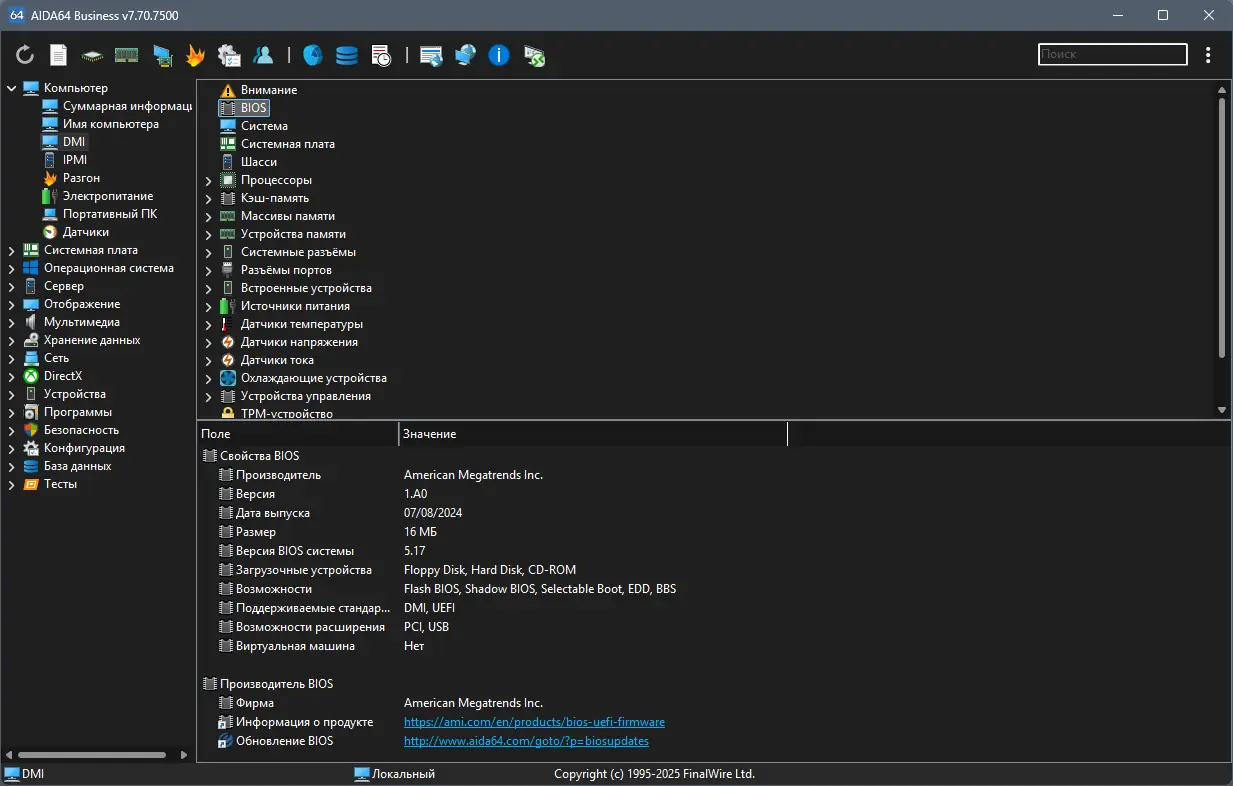Open the aida64.com biosupdates link
The width and height of the screenshot is (1233, 786).
[x=526, y=741]
